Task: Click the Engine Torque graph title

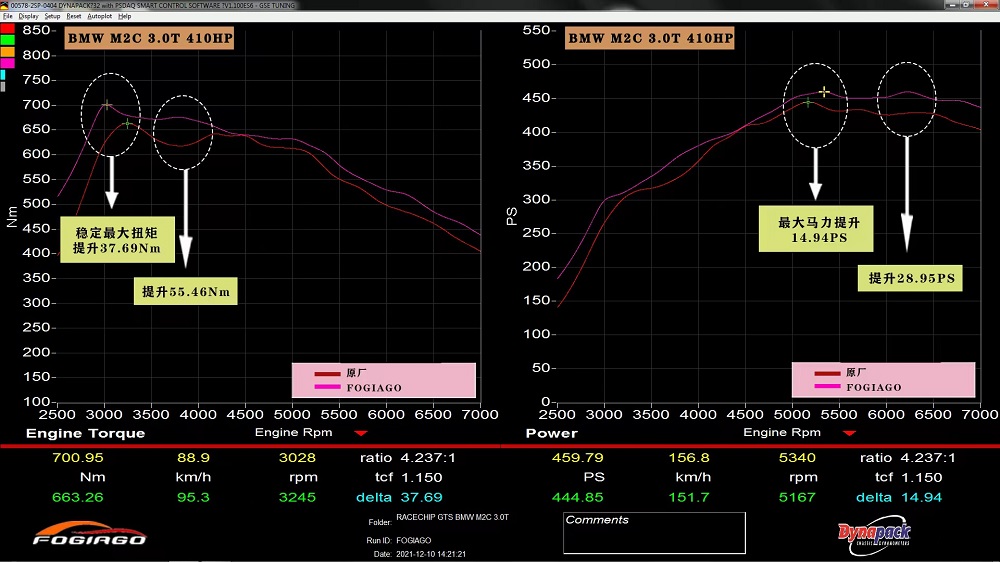Action: click(85, 433)
